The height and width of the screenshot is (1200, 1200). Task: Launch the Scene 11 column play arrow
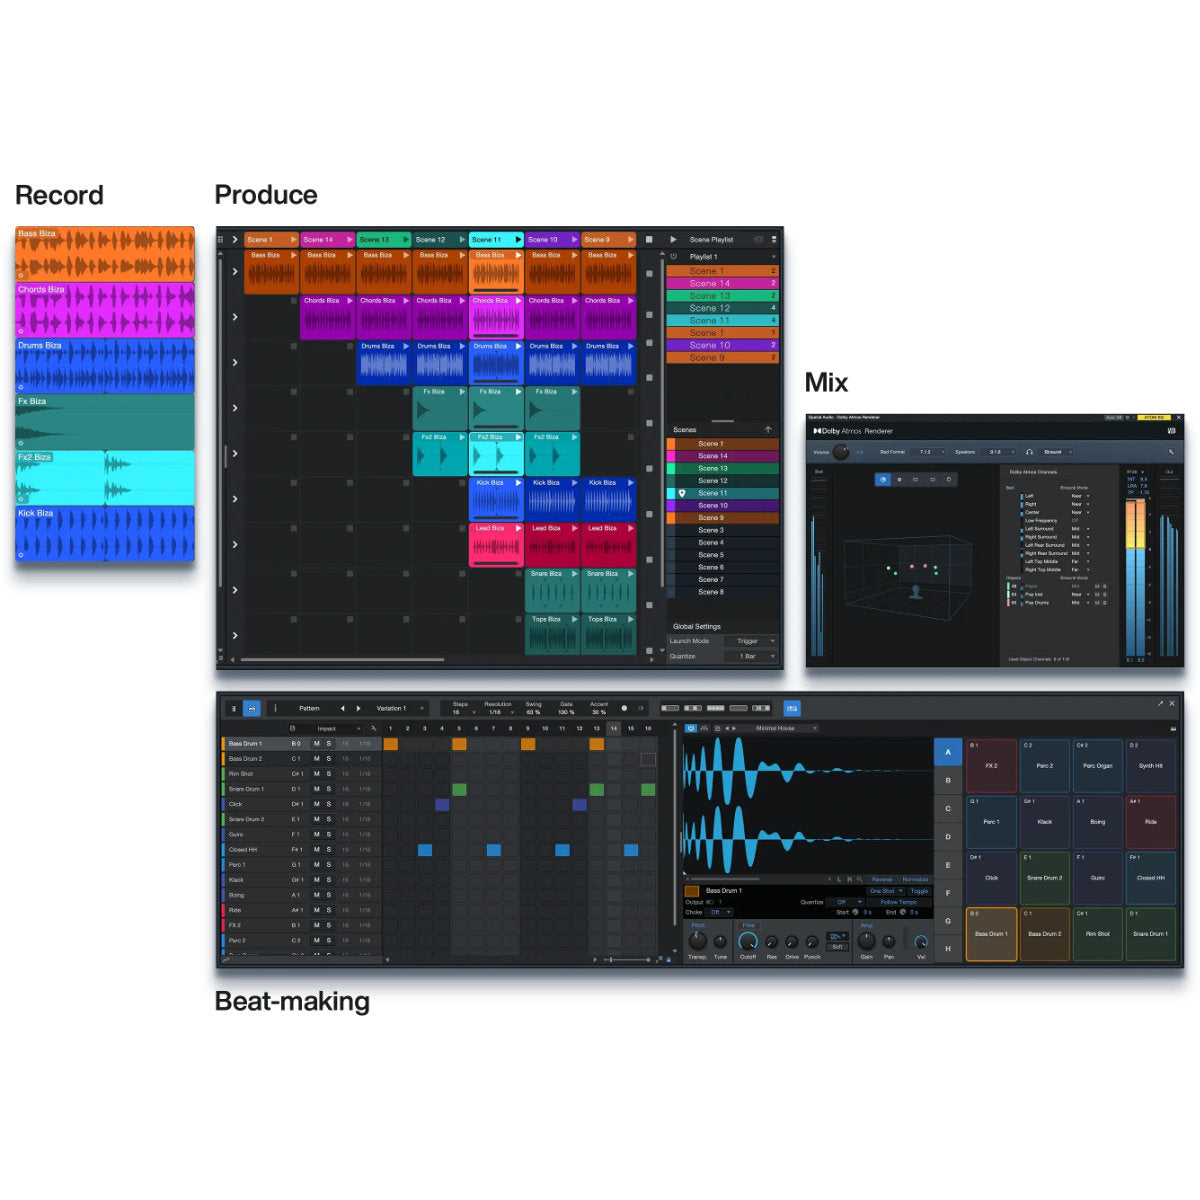tap(517, 240)
